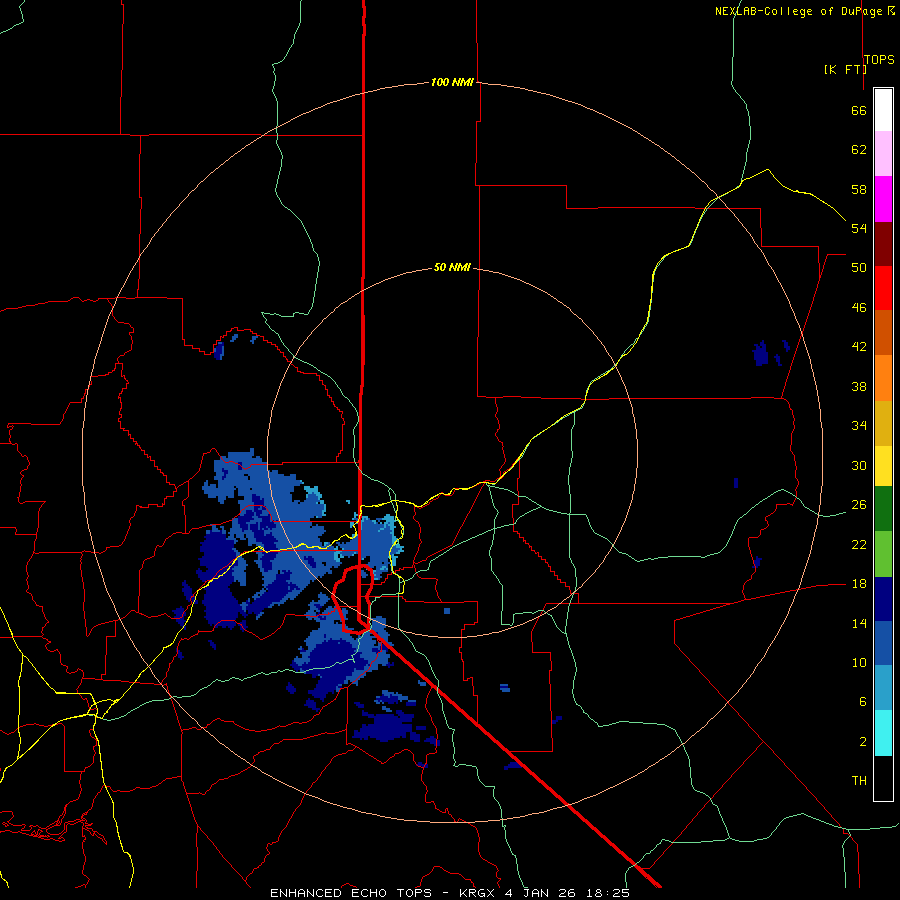The width and height of the screenshot is (900, 900).
Task: Click the 22 legend value
Action: (x=859, y=544)
